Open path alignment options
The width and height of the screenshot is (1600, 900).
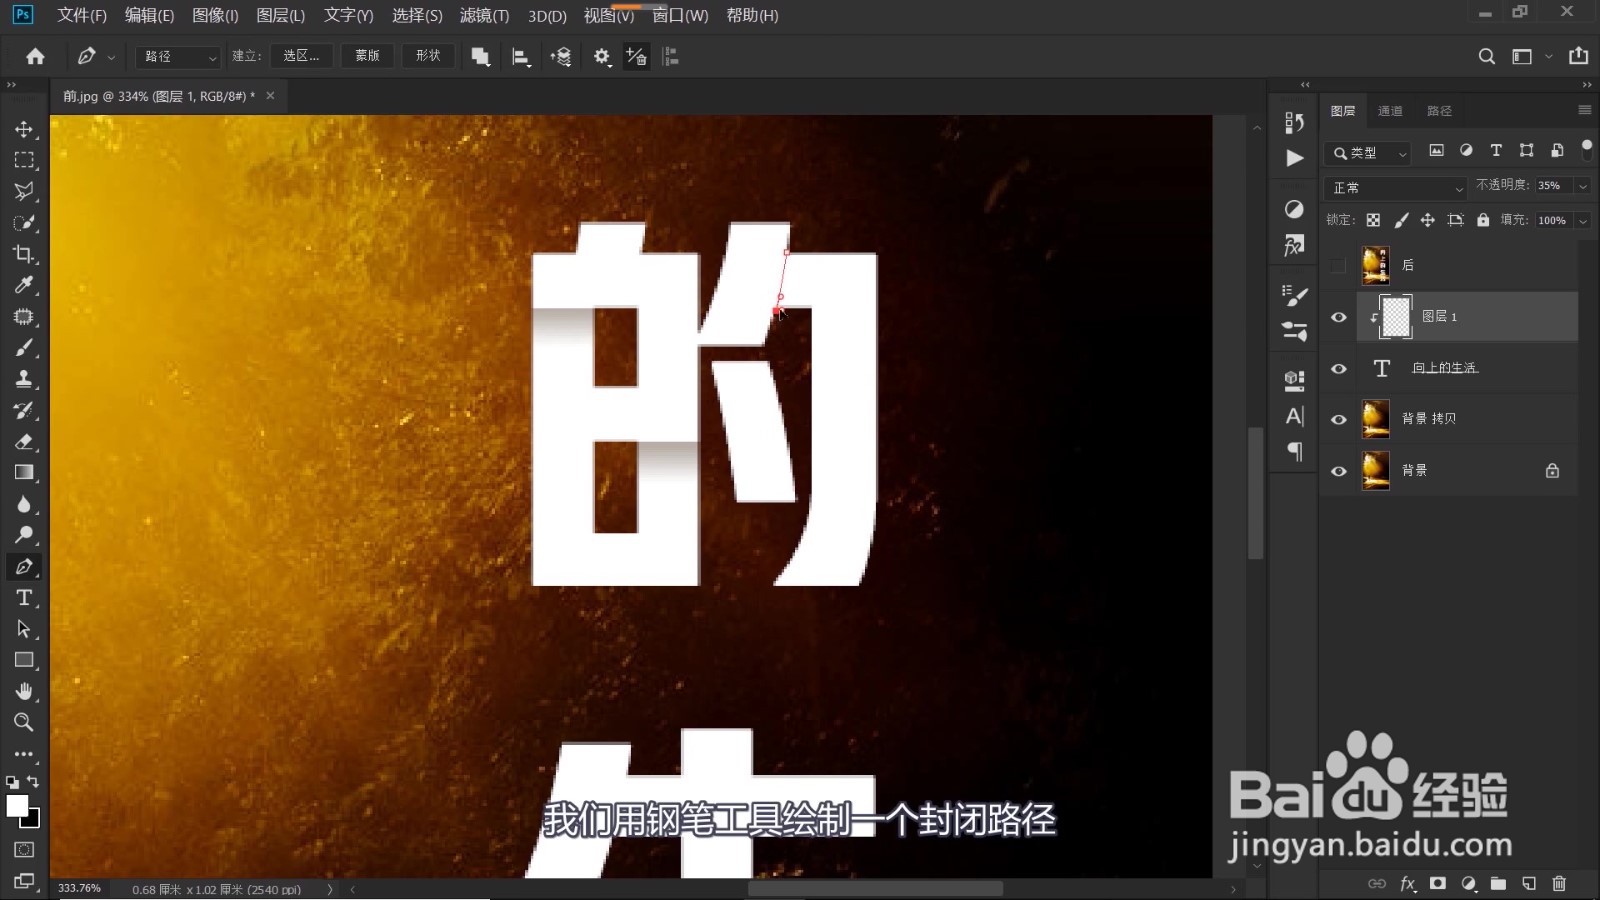pos(521,57)
